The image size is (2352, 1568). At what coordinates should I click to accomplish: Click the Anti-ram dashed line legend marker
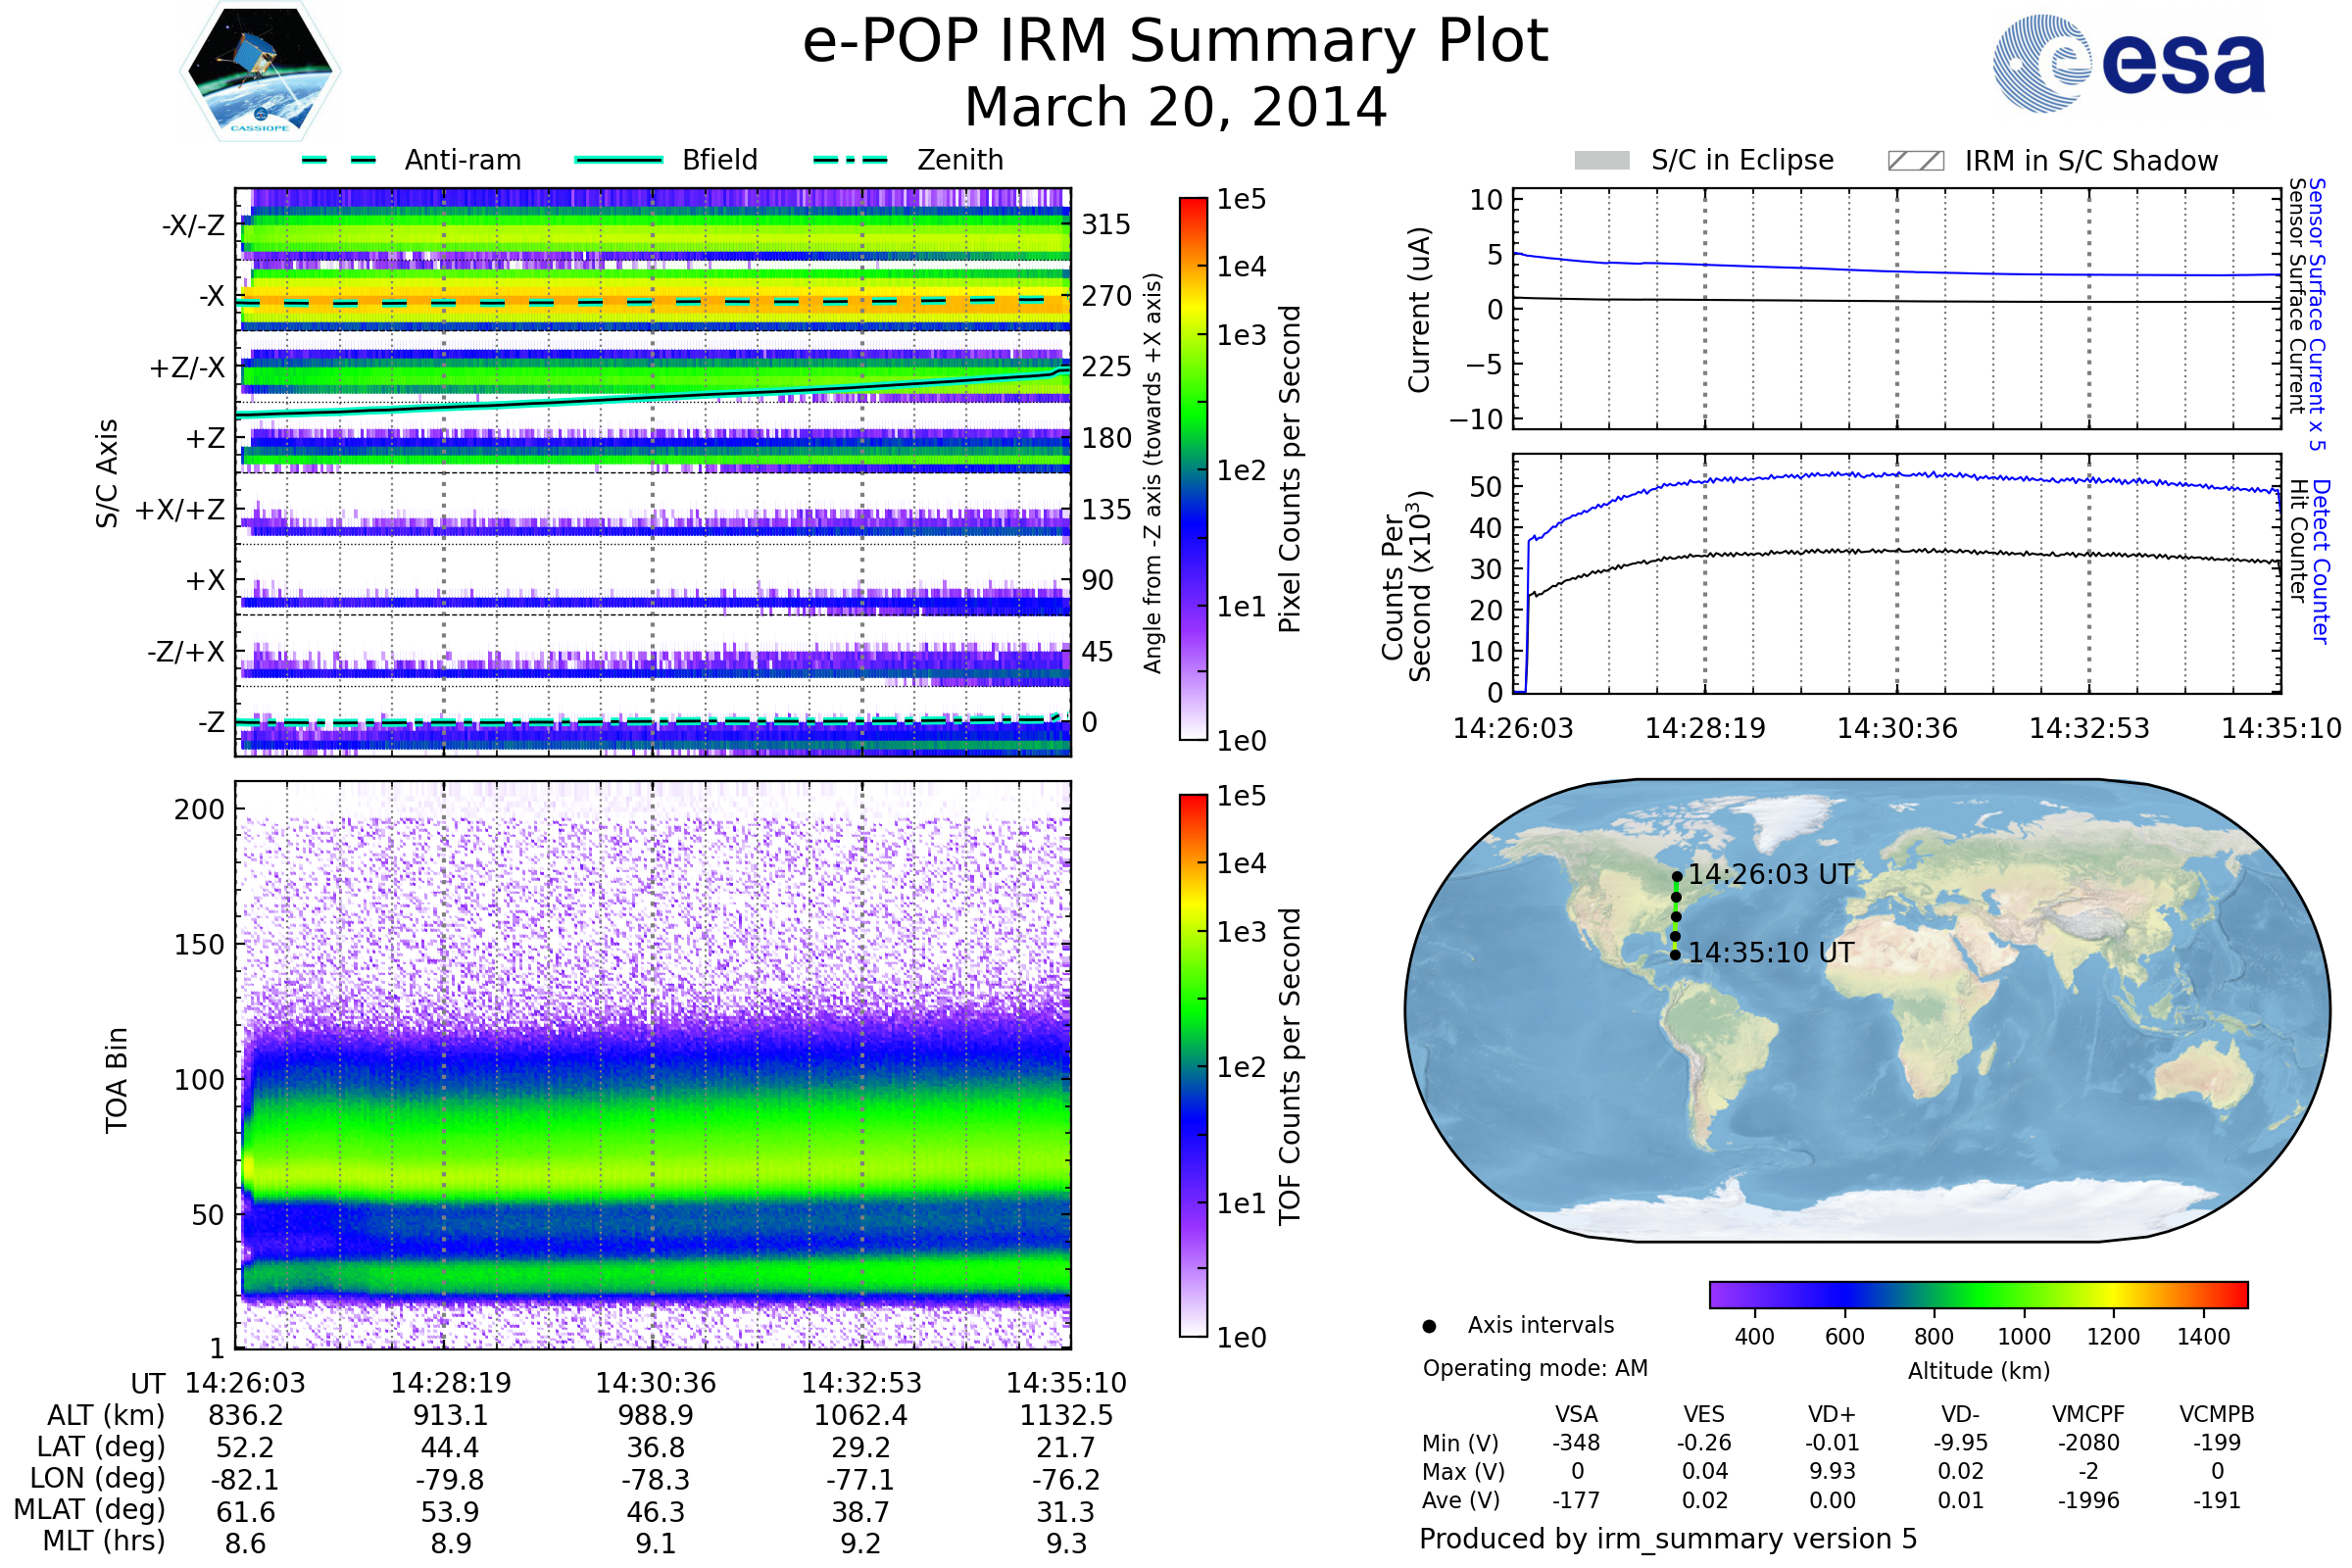coord(339,160)
